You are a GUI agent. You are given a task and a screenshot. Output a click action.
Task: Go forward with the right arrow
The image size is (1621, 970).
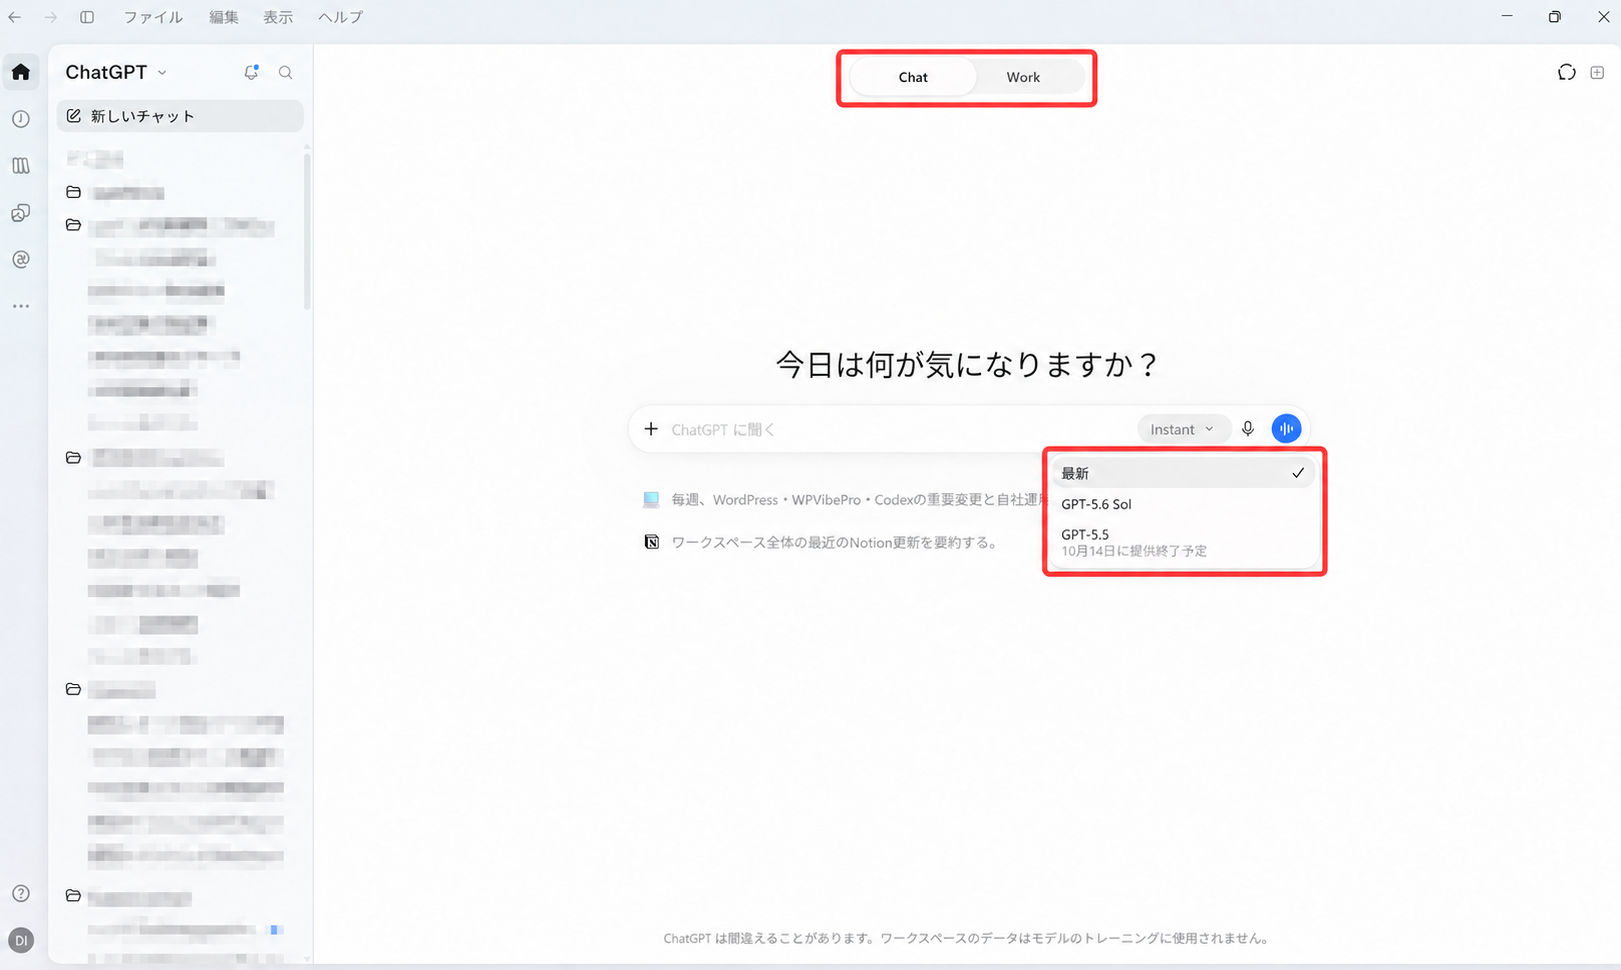pyautogui.click(x=50, y=17)
